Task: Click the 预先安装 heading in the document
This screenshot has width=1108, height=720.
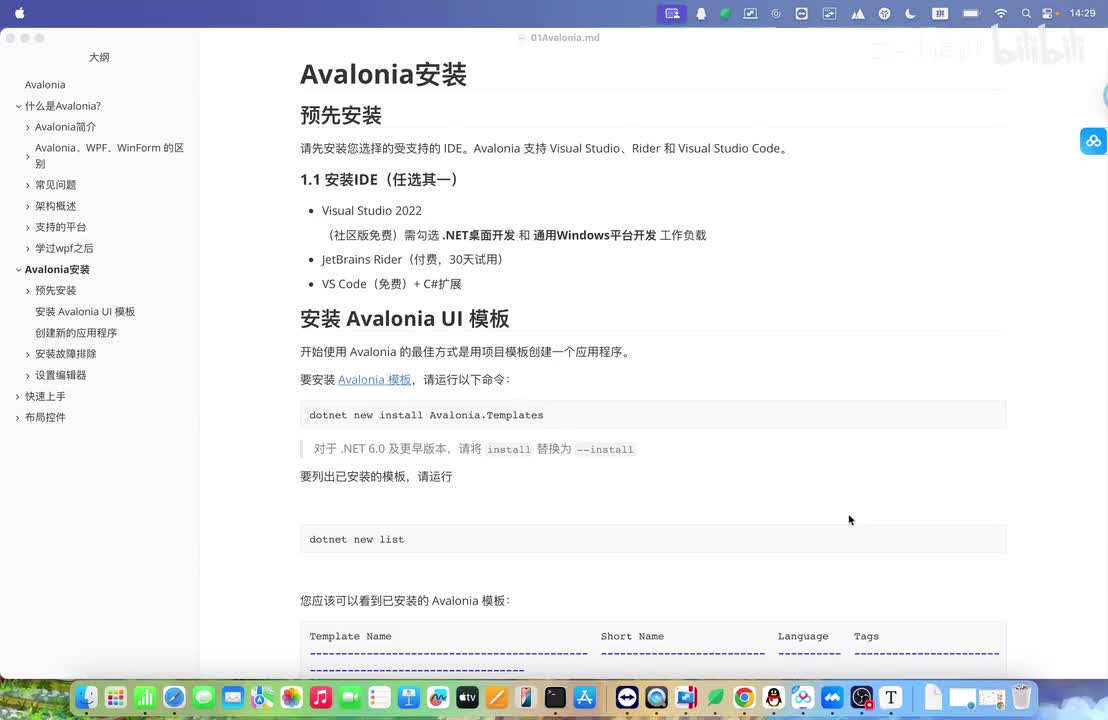Action: click(341, 115)
